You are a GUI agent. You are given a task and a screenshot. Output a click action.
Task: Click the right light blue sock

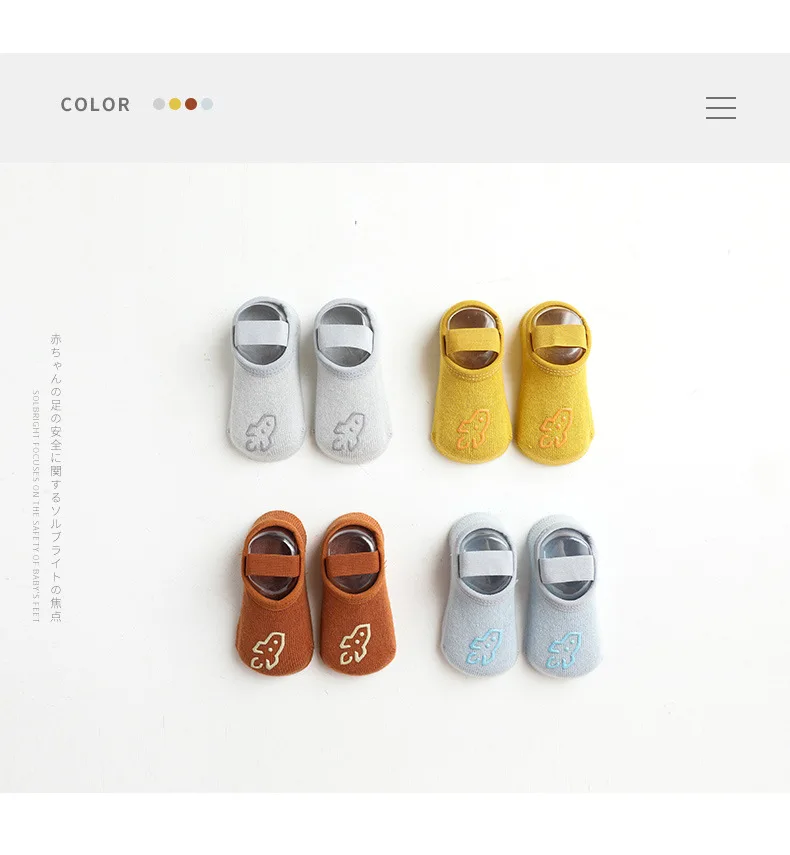[563, 597]
